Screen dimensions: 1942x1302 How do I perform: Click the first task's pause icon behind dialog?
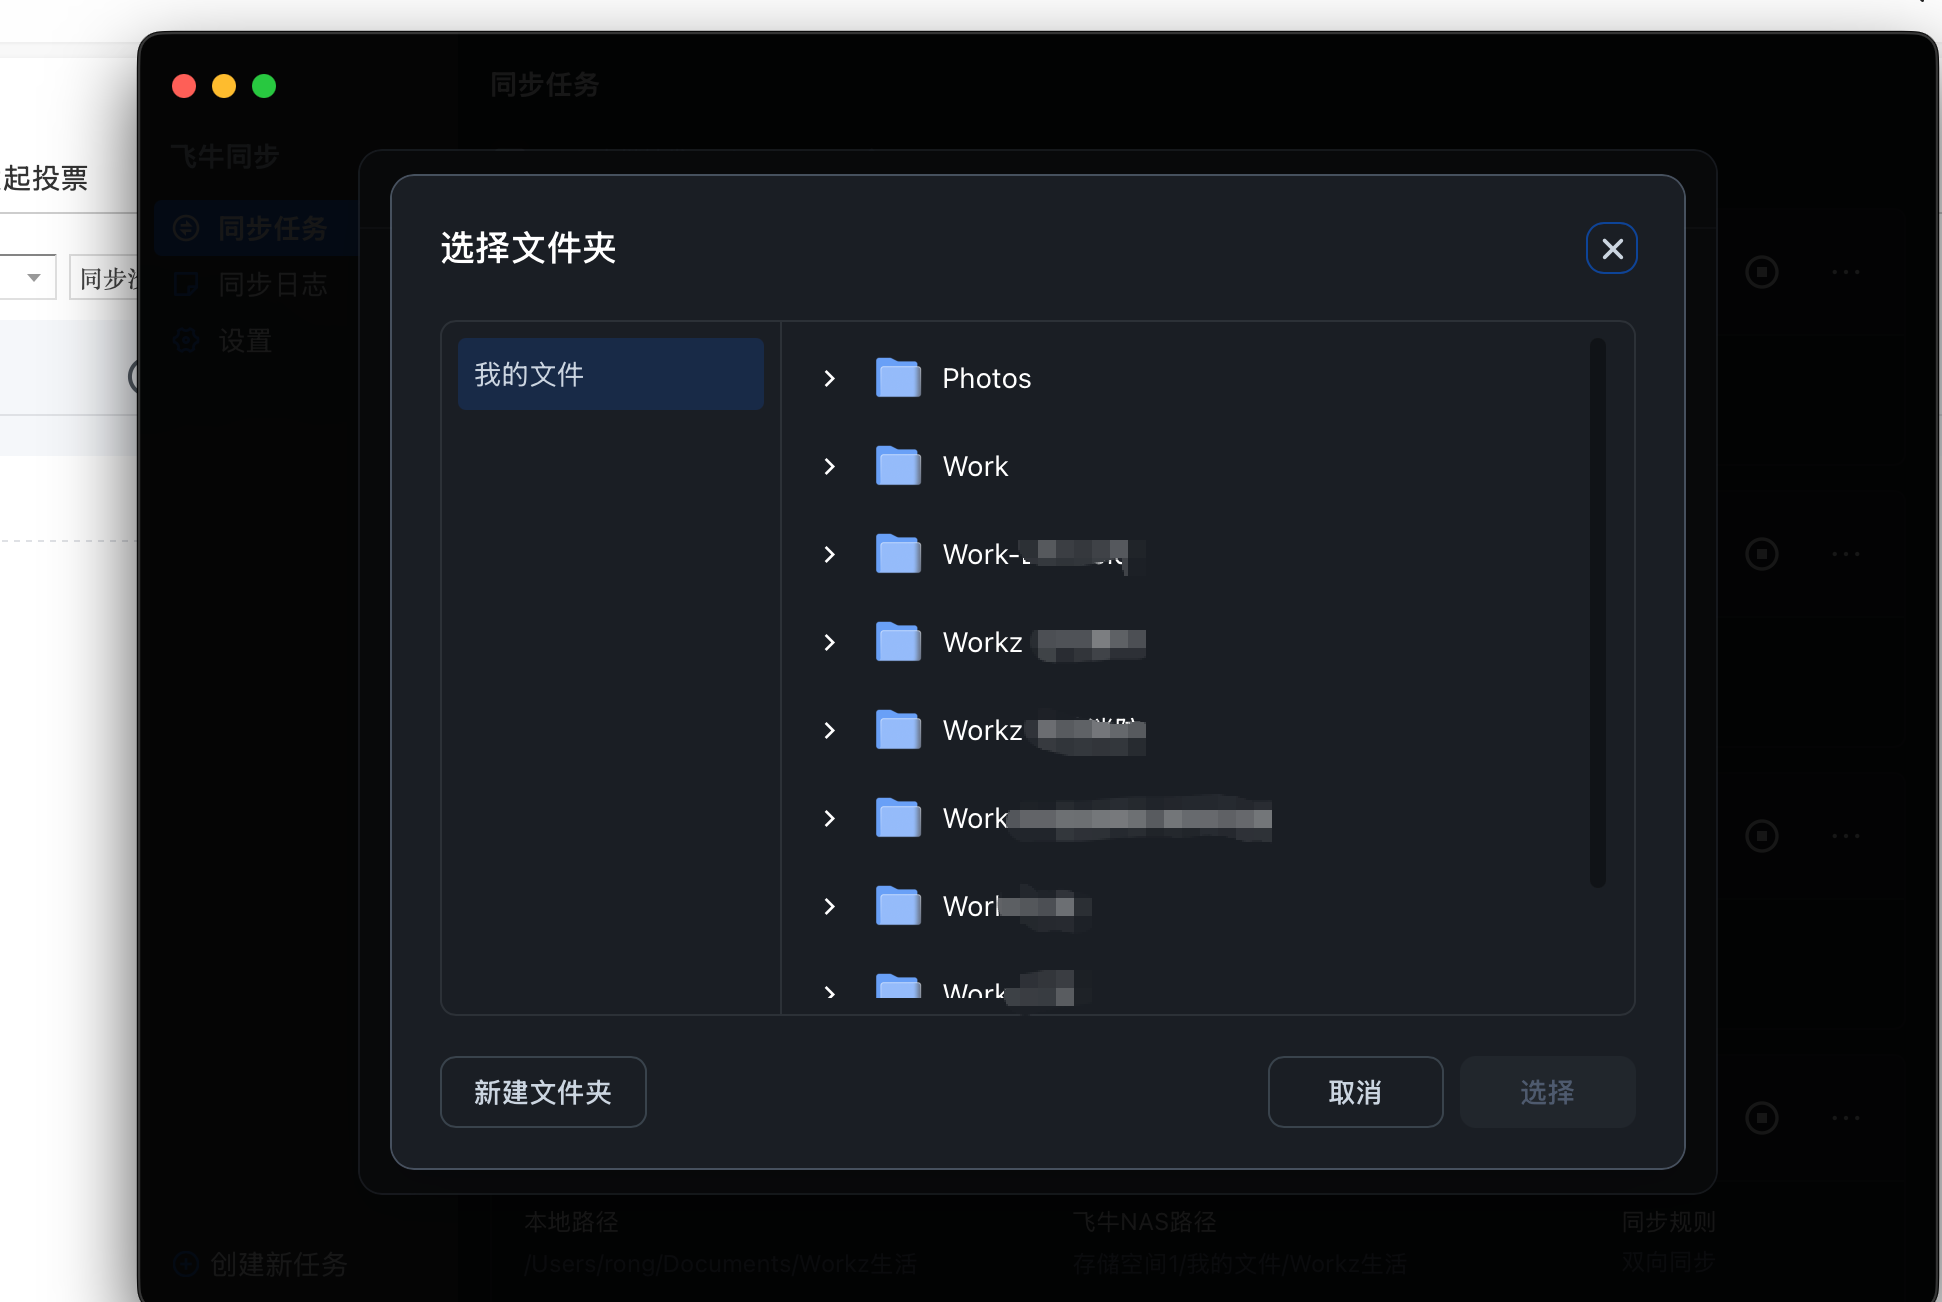(x=1761, y=272)
